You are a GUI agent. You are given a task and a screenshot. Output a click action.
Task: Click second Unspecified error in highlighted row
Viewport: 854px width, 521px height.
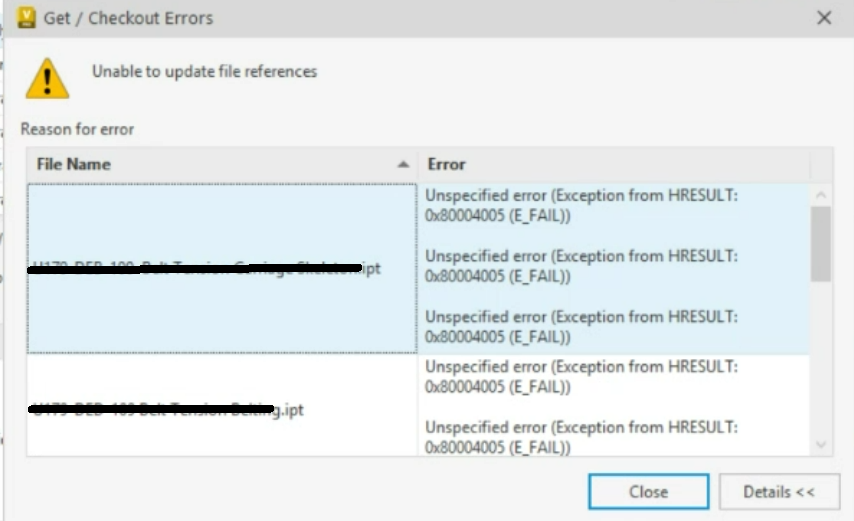581,266
